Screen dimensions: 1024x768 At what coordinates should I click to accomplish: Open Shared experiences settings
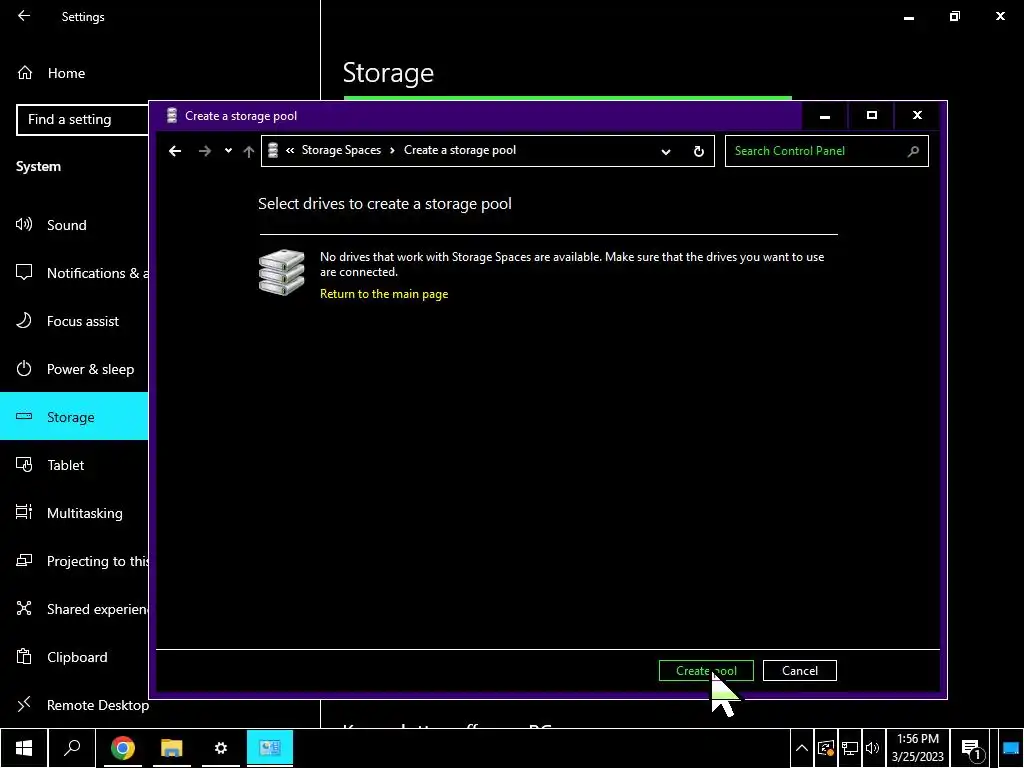coord(74,609)
